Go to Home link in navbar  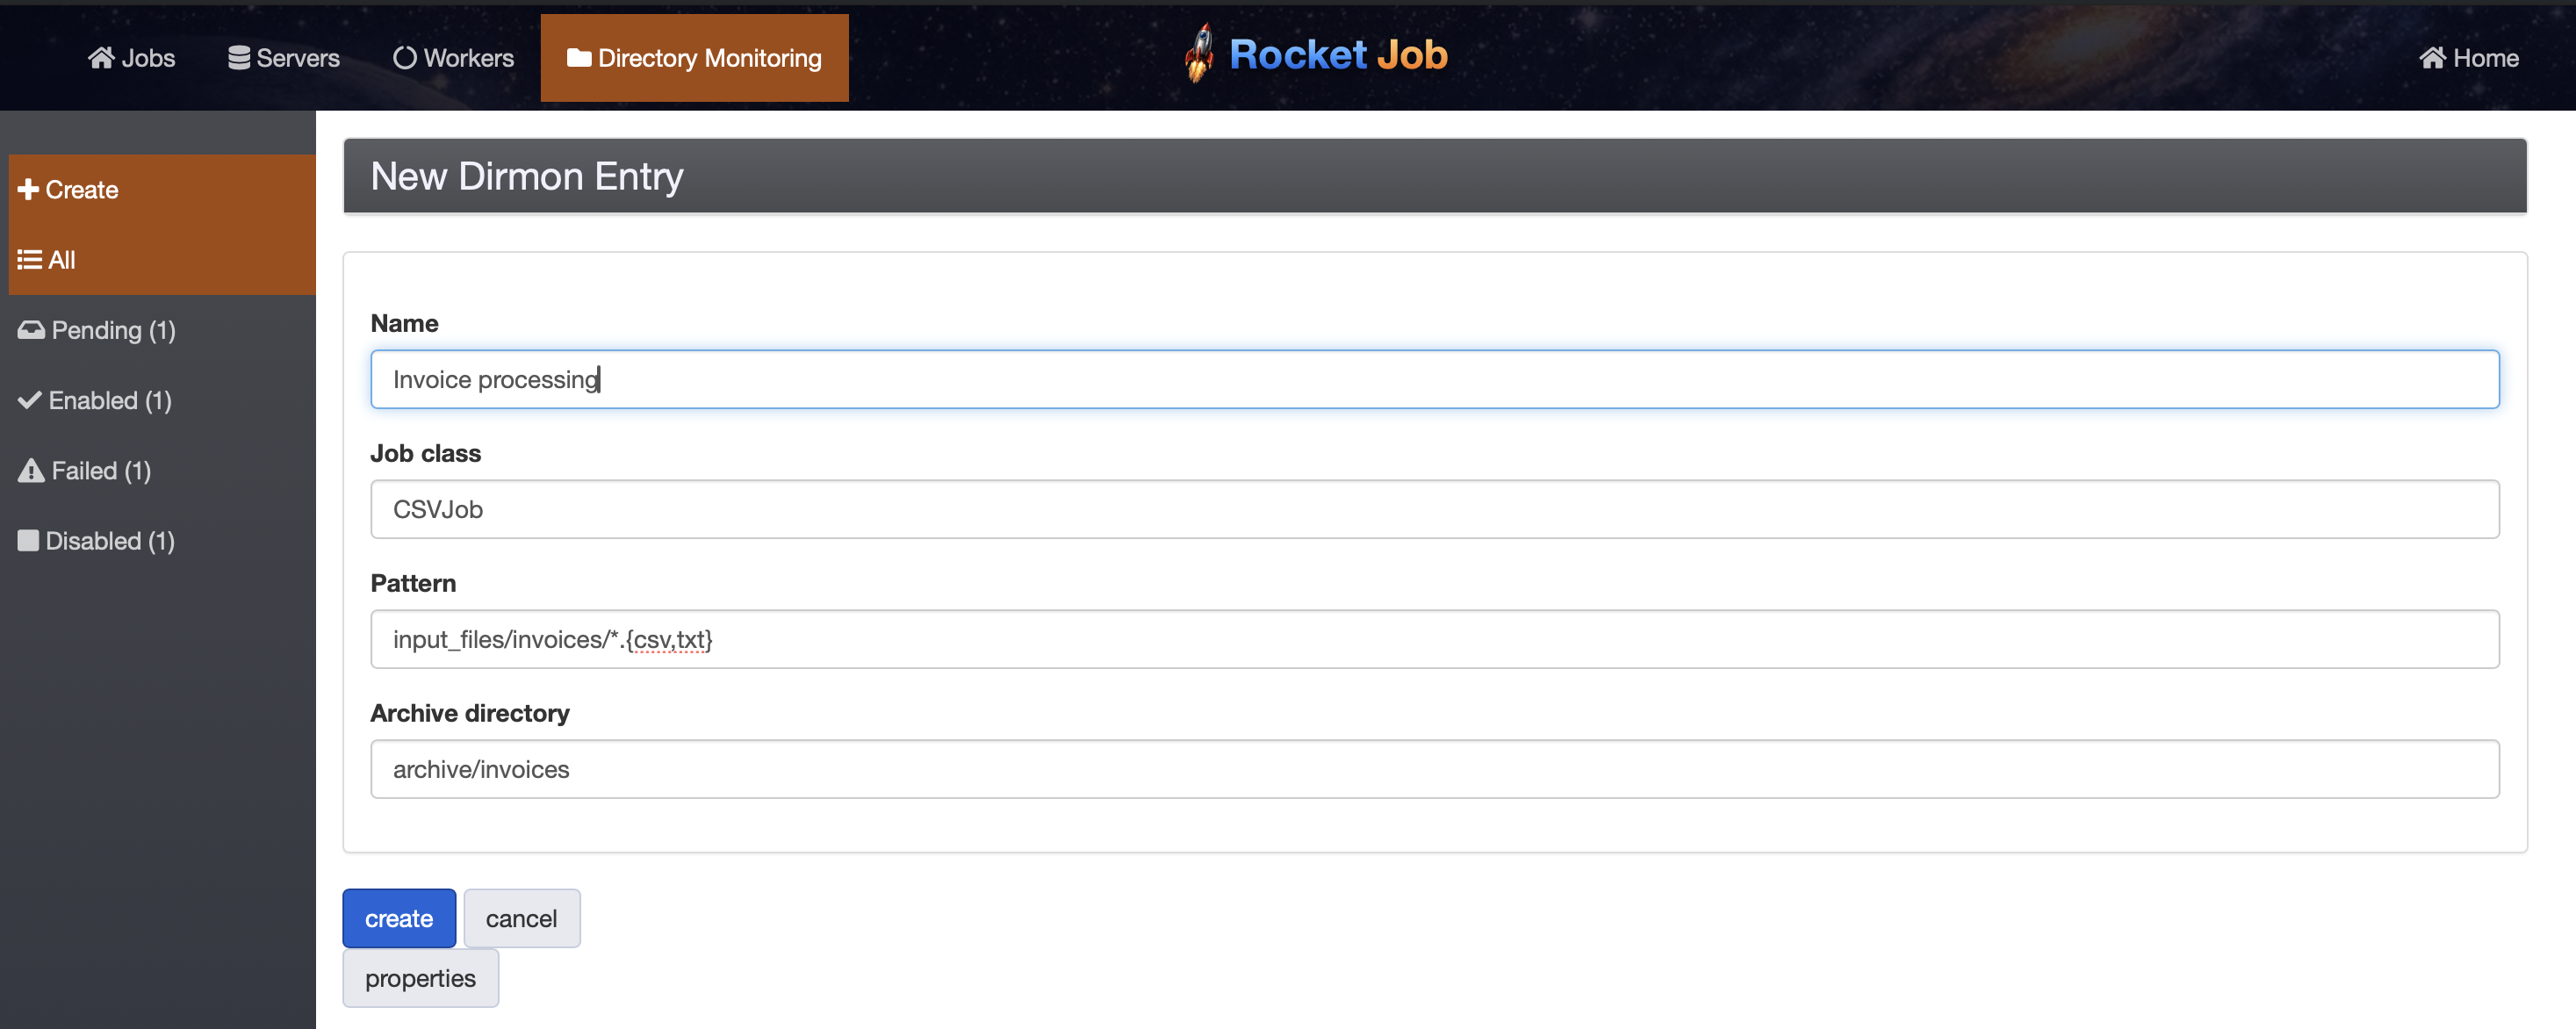tap(2469, 58)
